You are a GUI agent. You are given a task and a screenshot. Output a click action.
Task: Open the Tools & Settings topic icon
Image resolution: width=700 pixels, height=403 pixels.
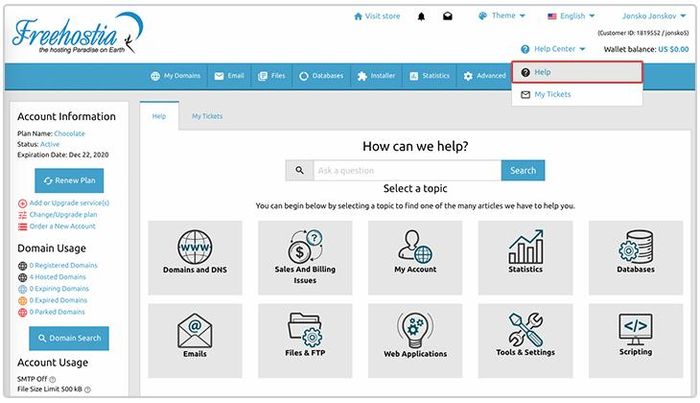pyautogui.click(x=525, y=330)
